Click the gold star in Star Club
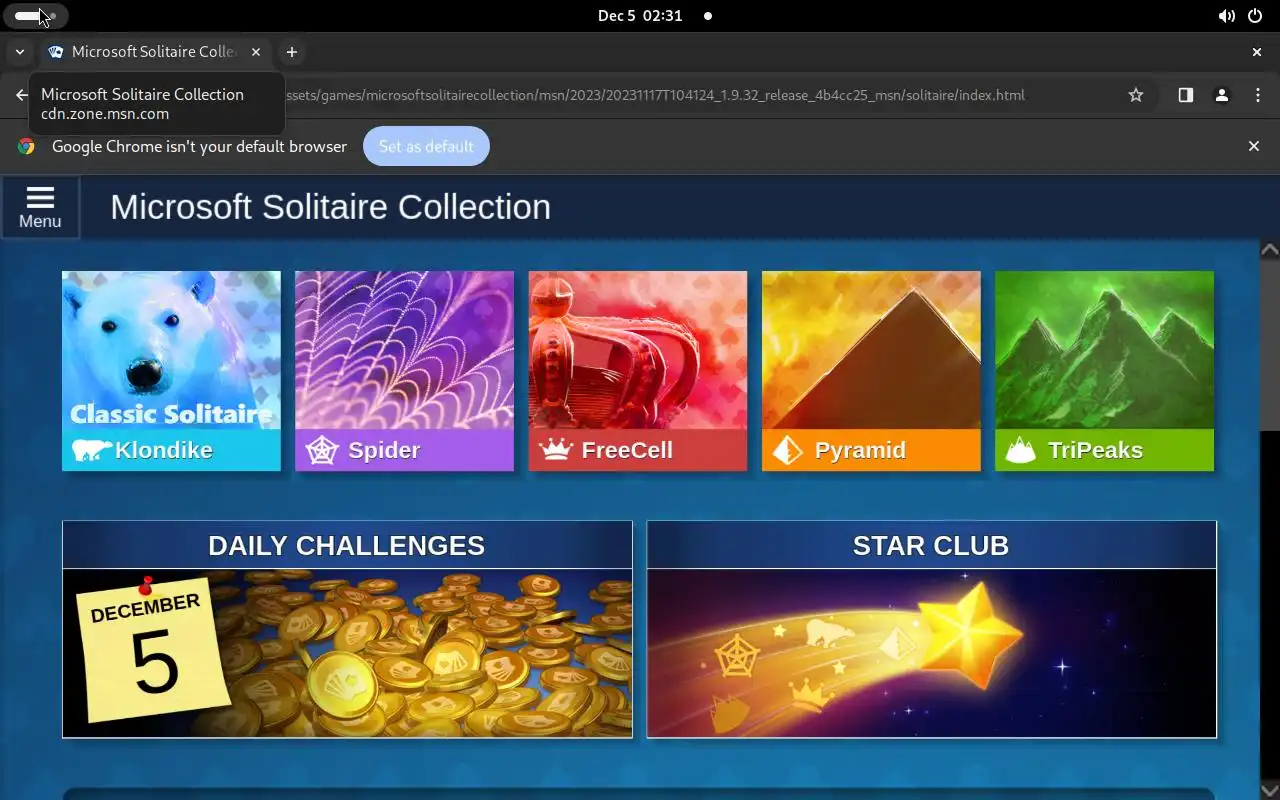Image resolution: width=1280 pixels, height=800 pixels. pyautogui.click(x=969, y=636)
